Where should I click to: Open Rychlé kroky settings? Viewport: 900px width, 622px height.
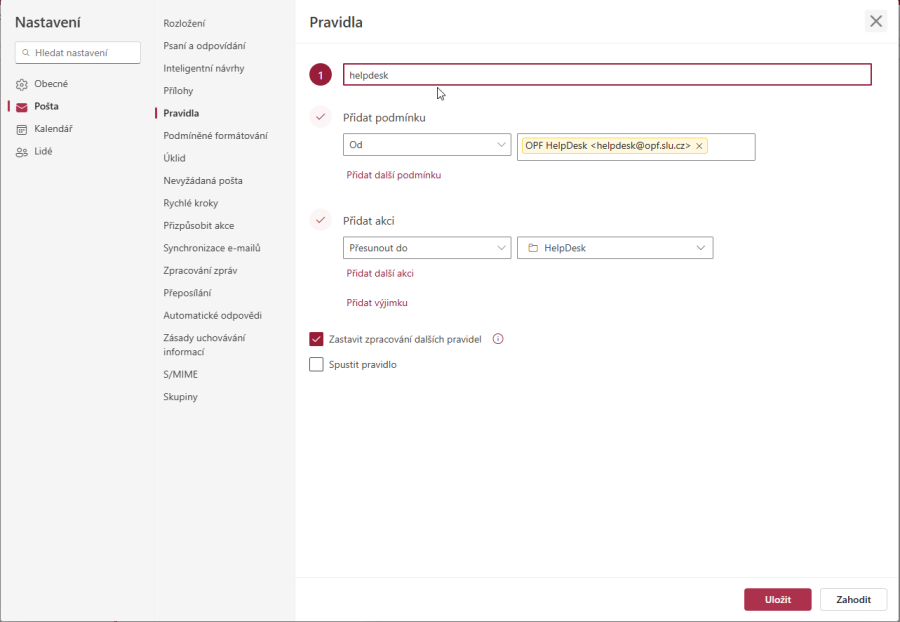(191, 203)
